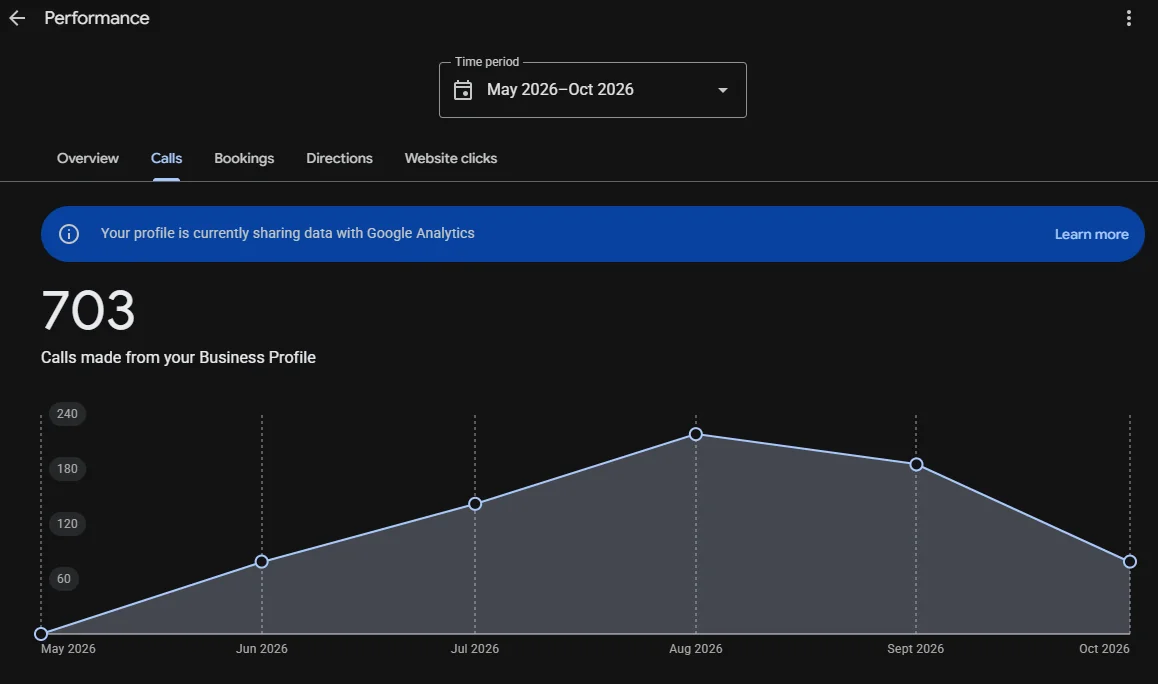Expand the Time period dropdown arrow
The image size is (1158, 684).
coord(723,90)
